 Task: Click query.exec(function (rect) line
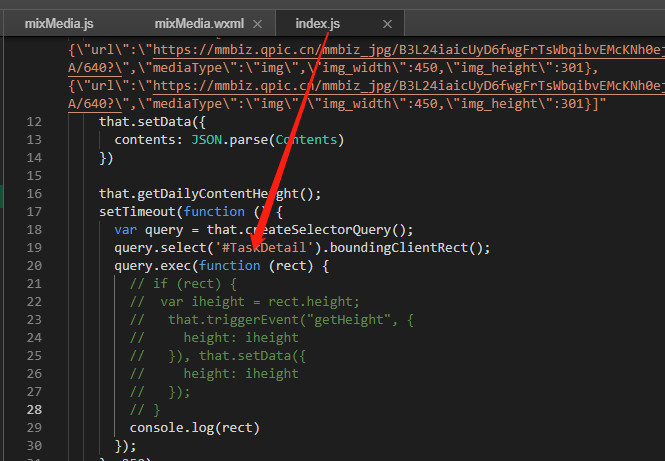(x=221, y=266)
